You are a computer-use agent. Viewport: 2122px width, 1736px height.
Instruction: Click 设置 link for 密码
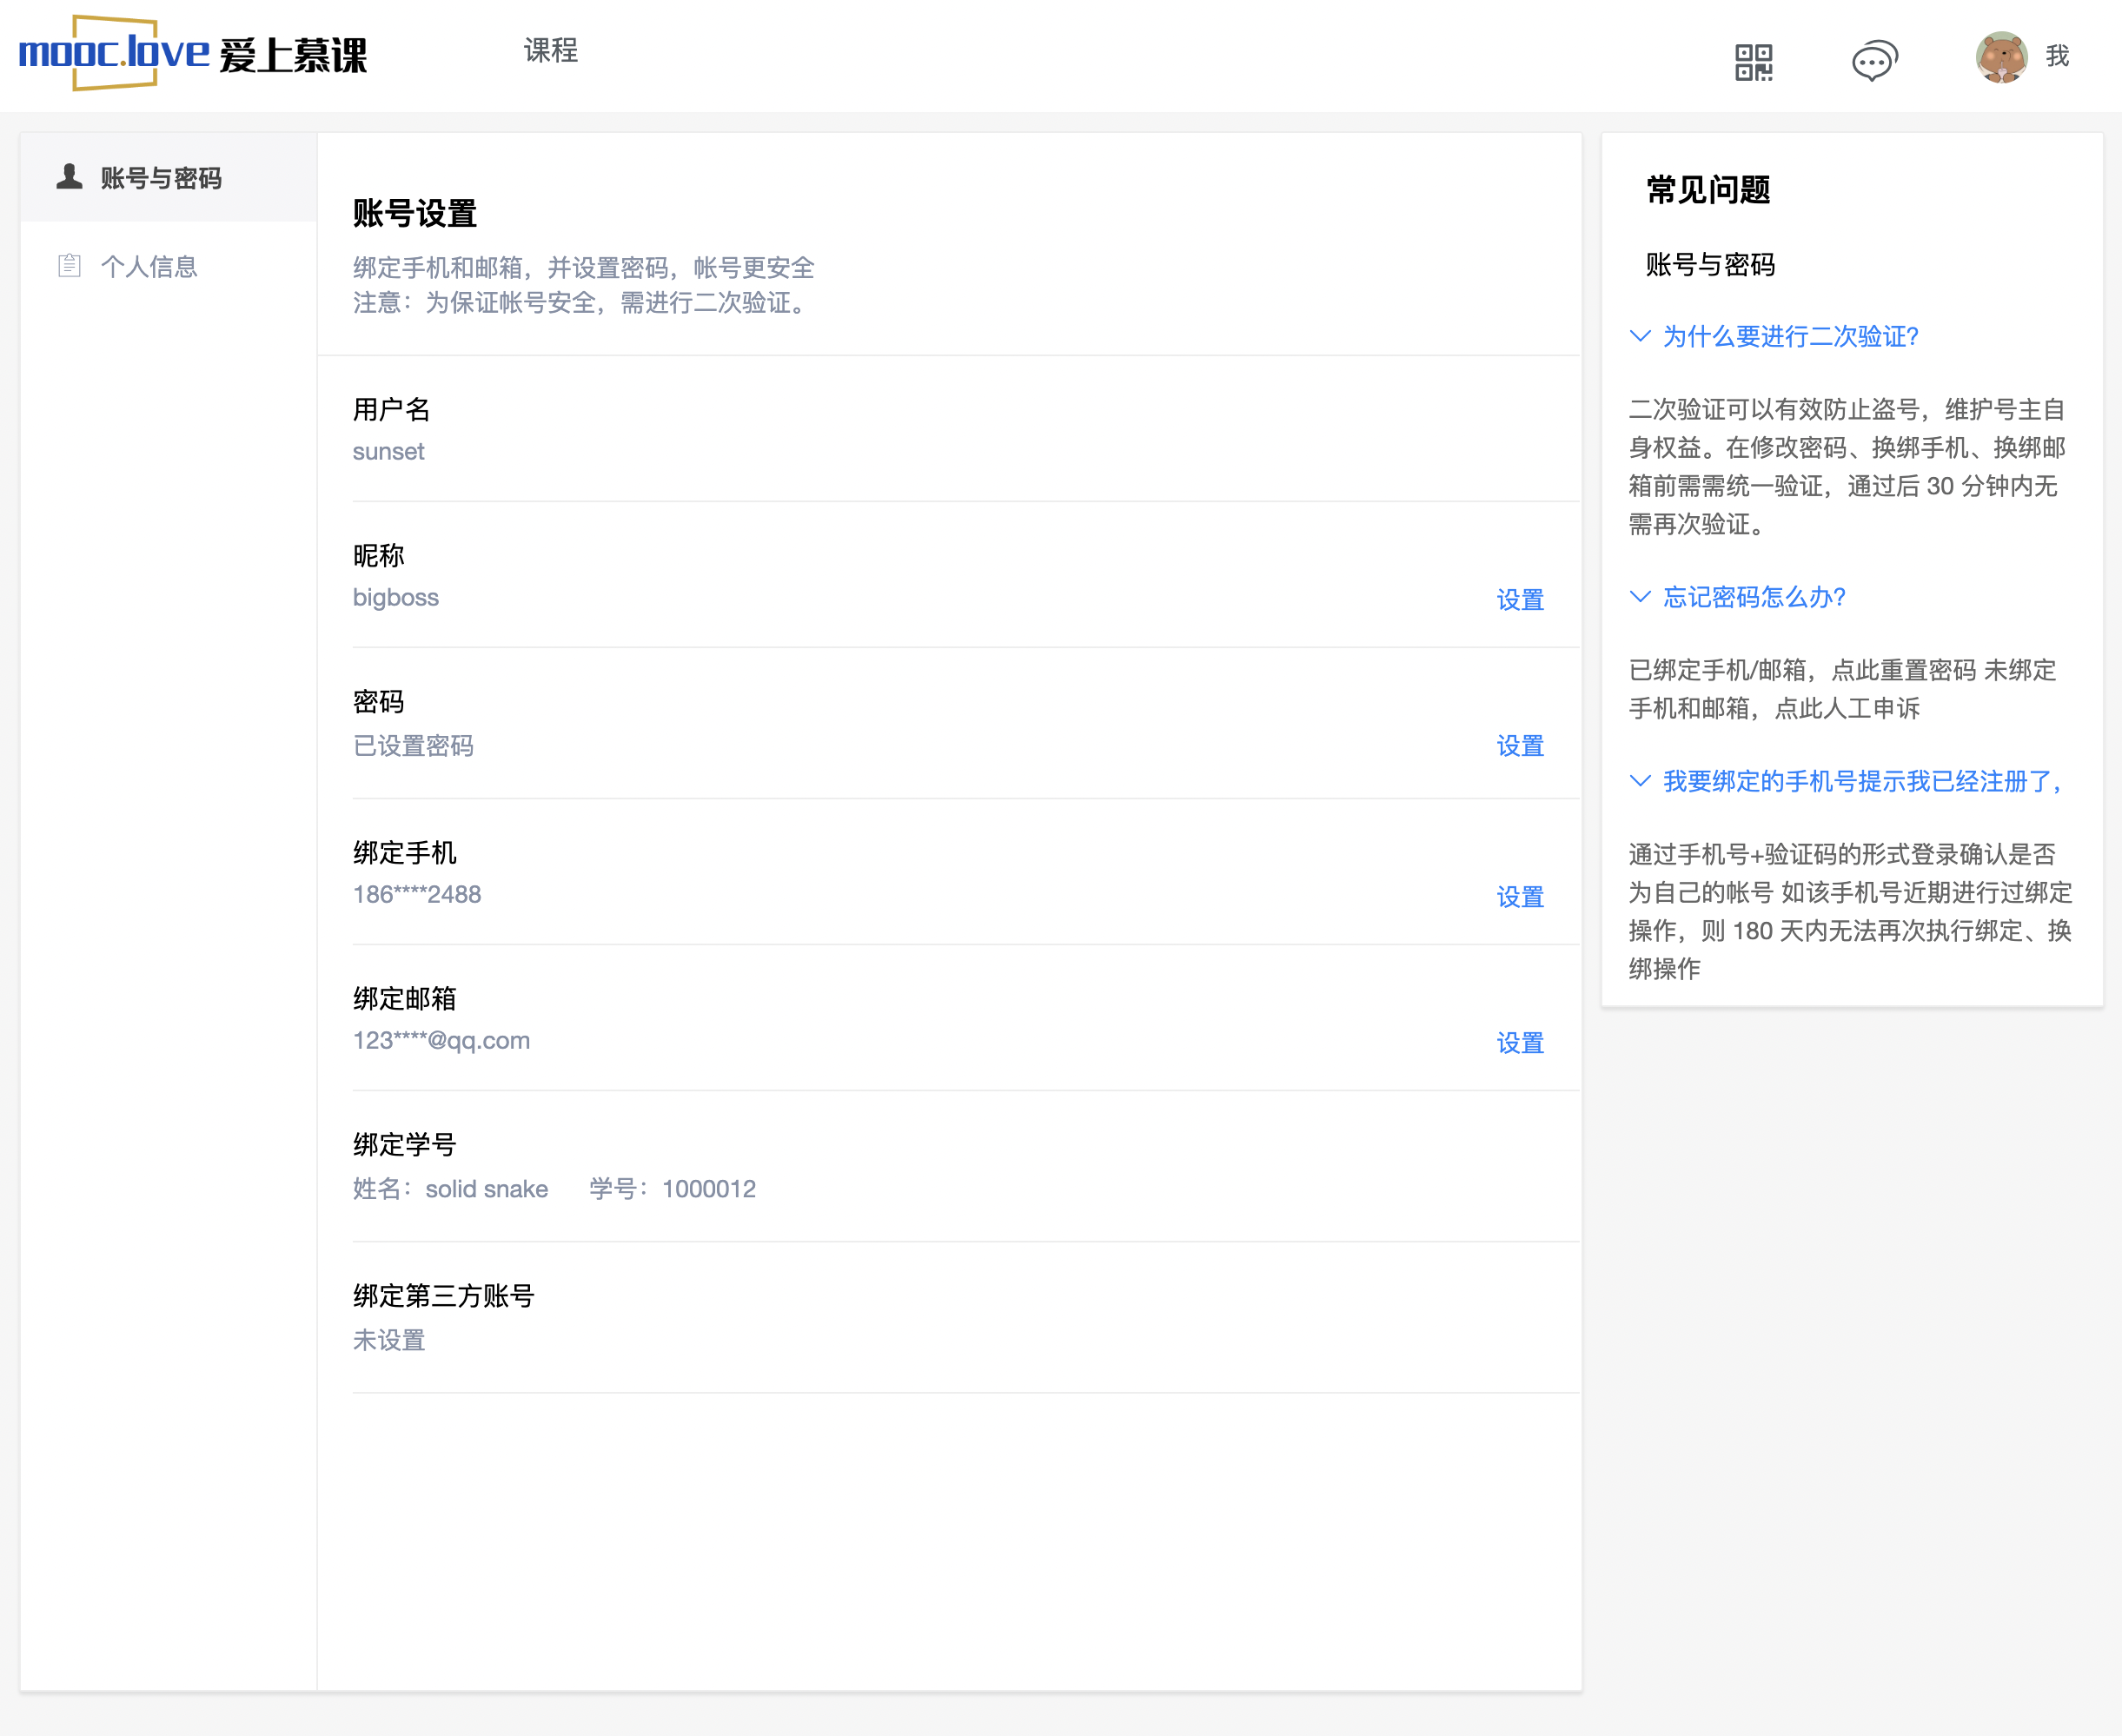[1519, 745]
